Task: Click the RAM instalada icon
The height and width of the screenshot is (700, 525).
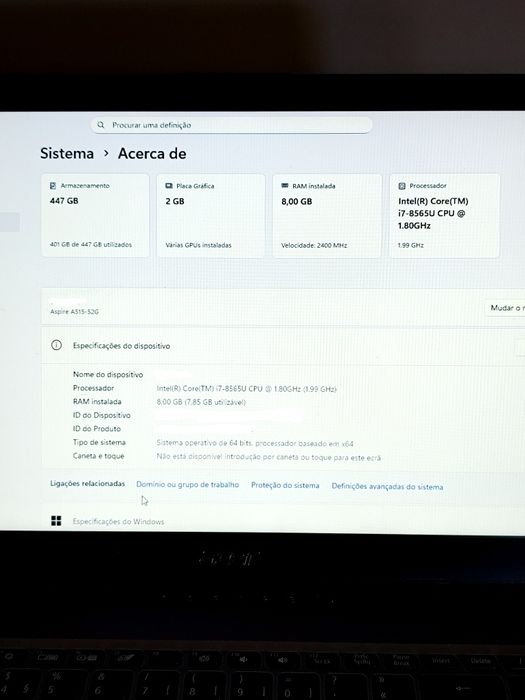Action: pos(285,186)
